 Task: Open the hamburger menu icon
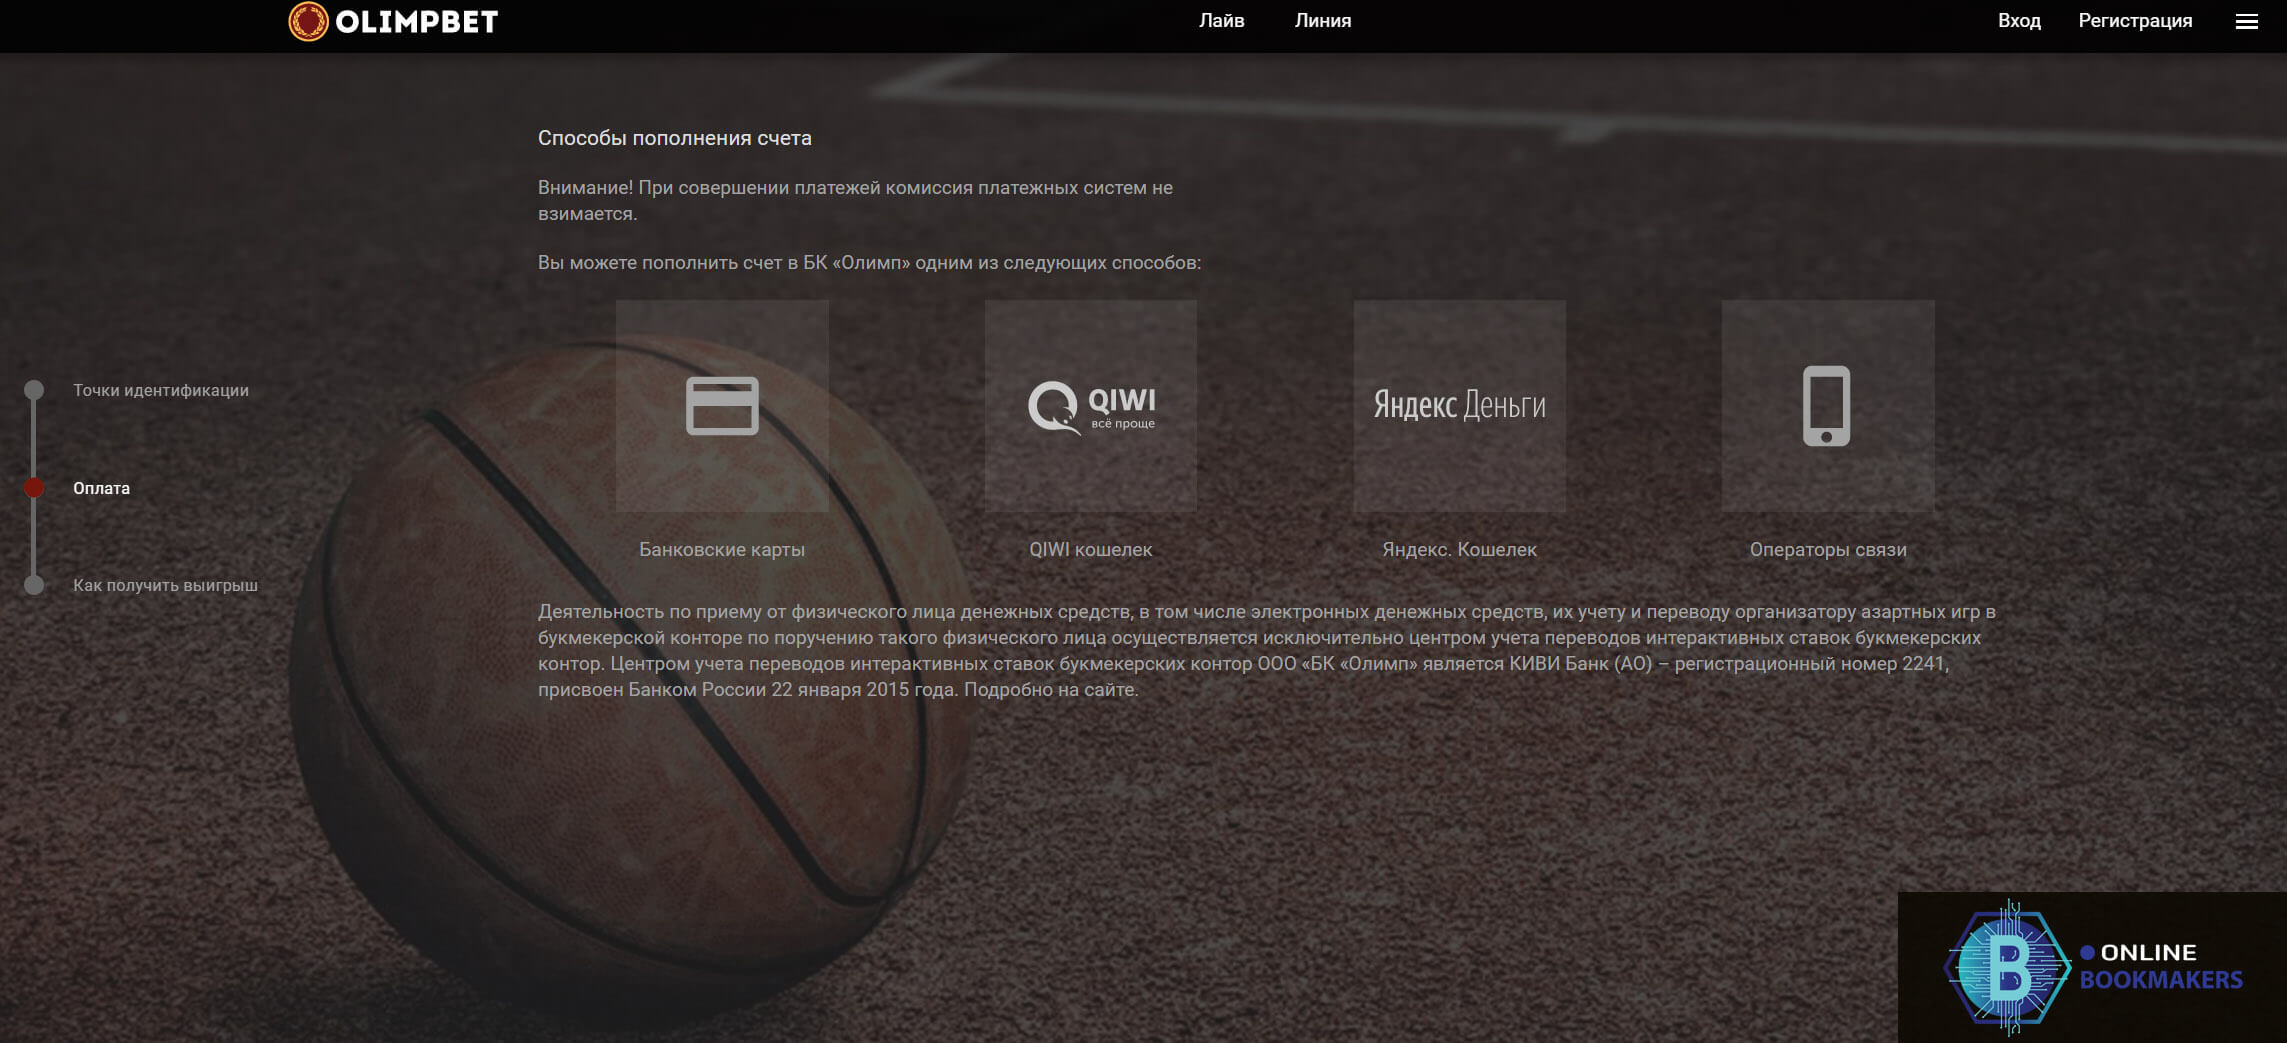coord(2246,22)
